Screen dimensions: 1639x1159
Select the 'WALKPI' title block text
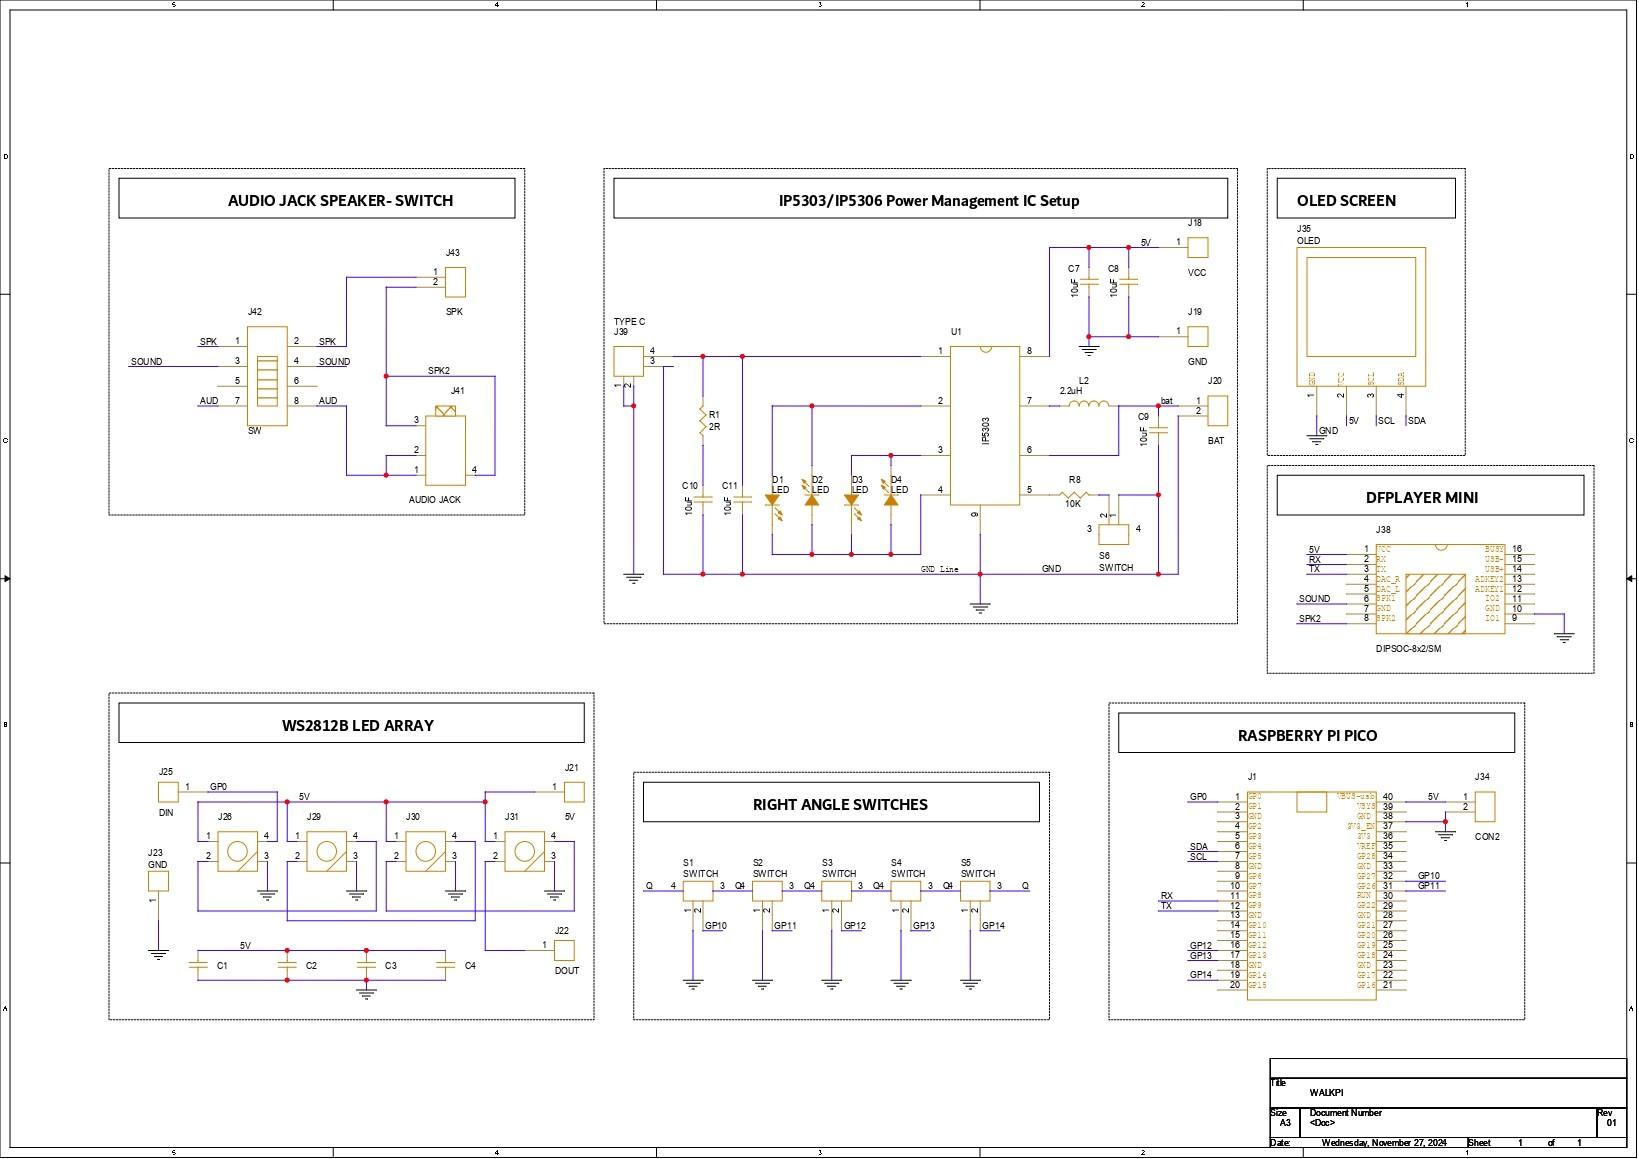click(x=1325, y=1092)
